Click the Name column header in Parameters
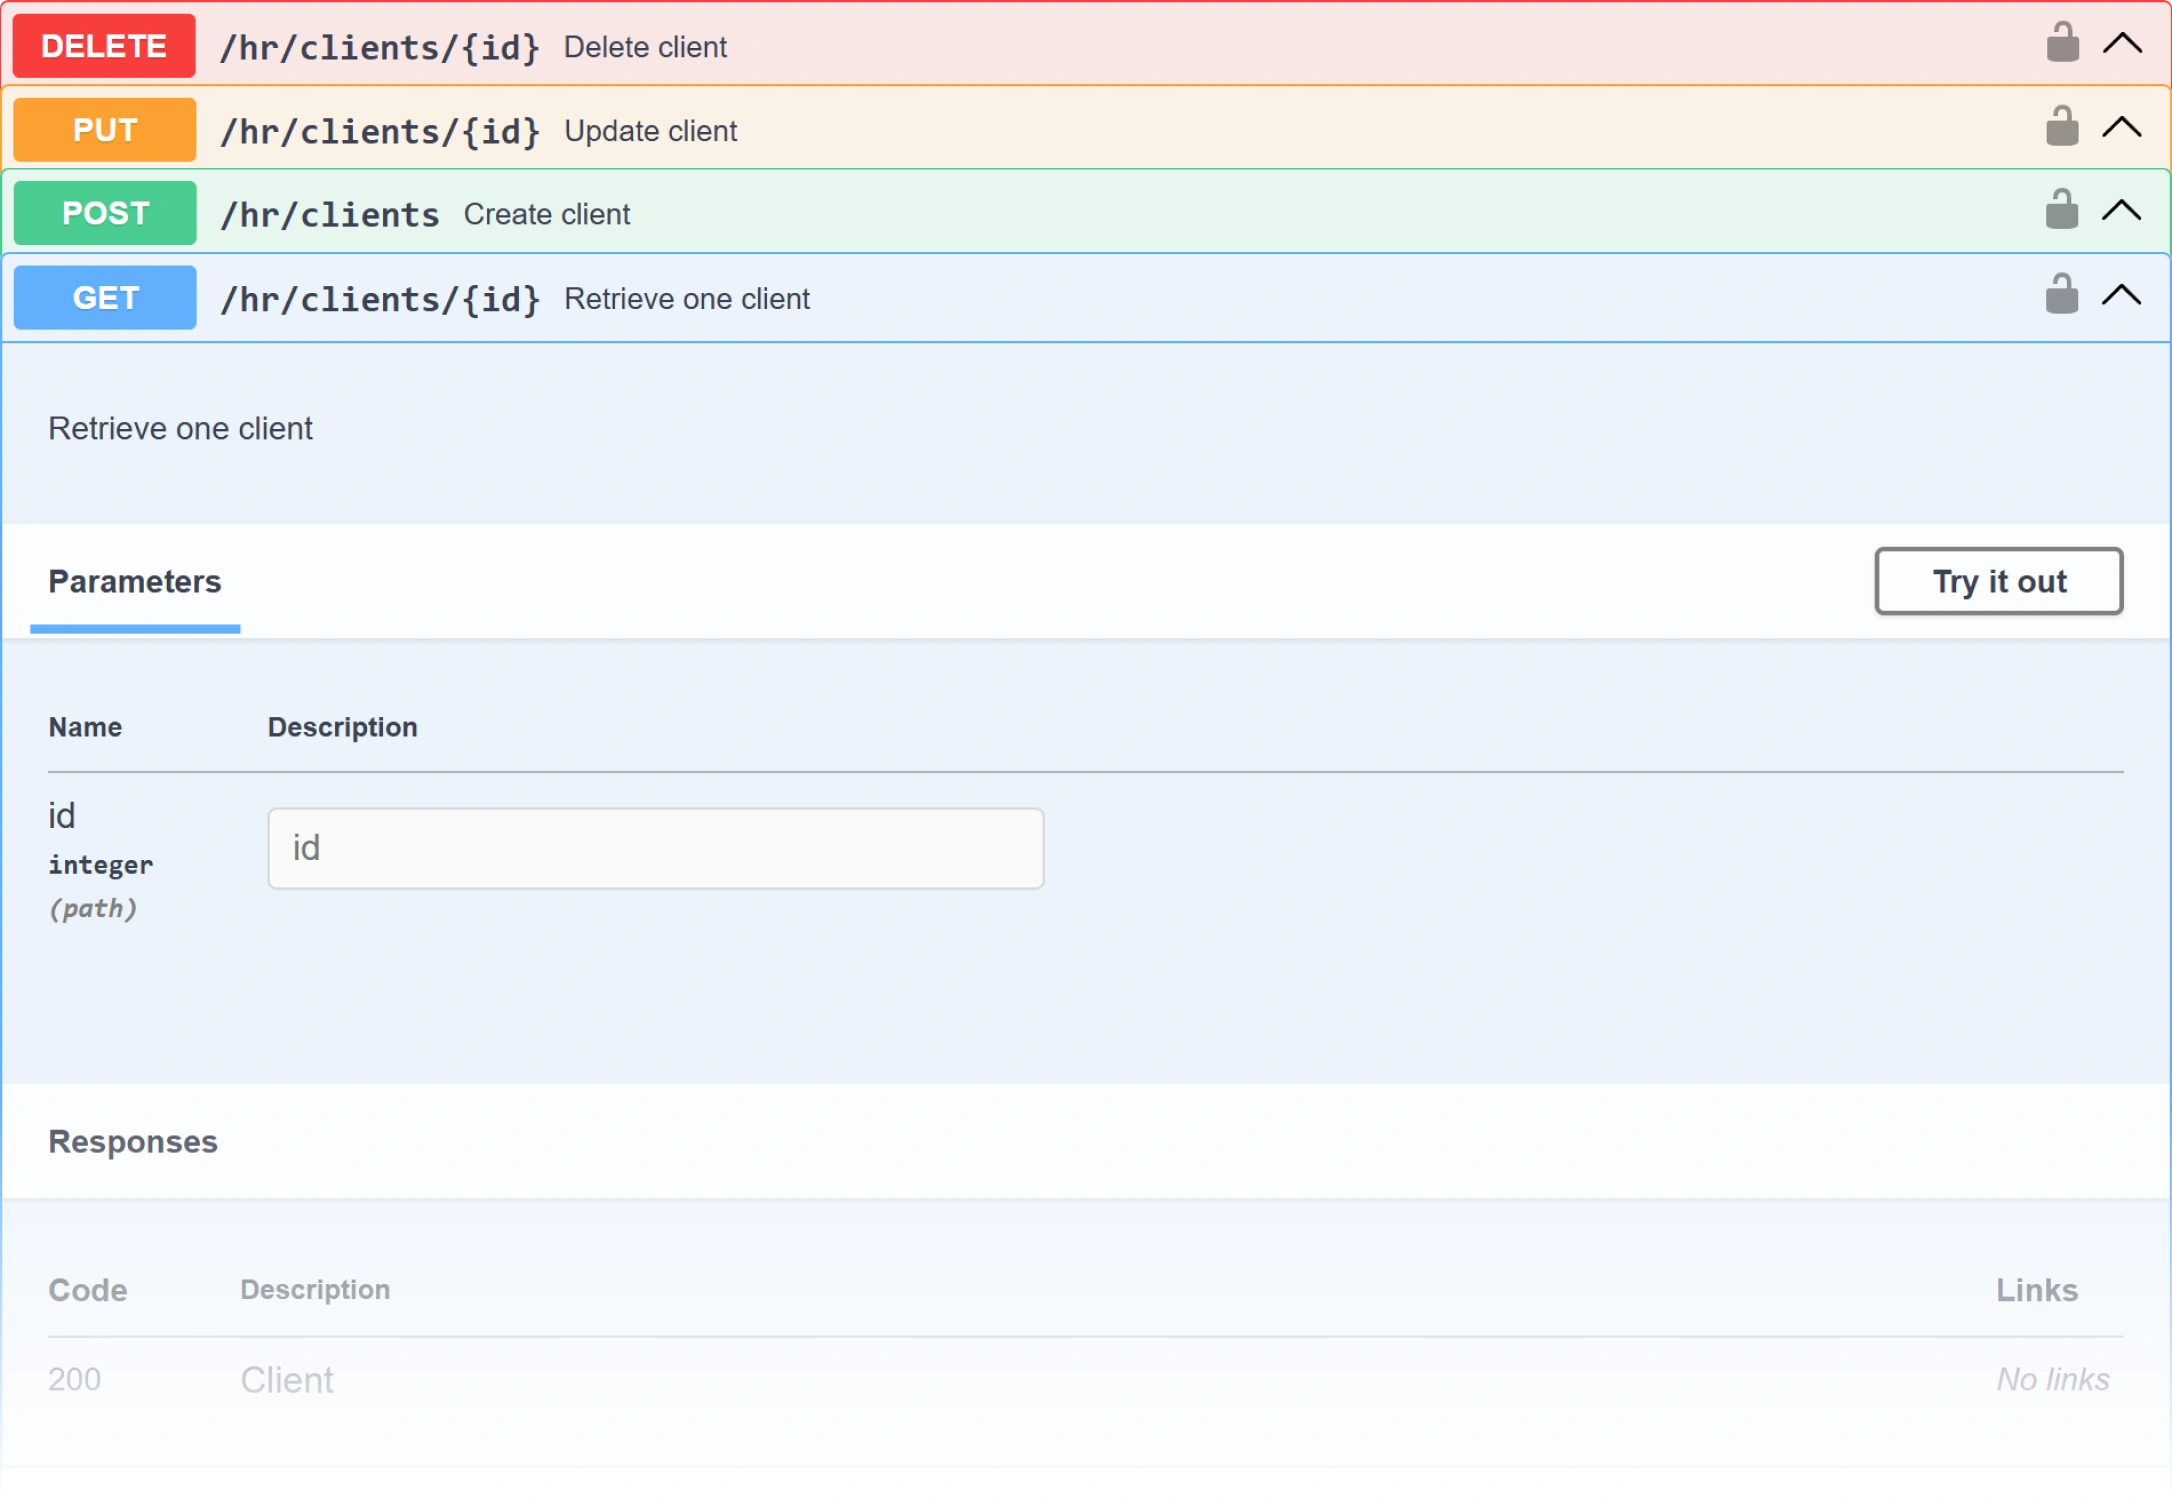The width and height of the screenshot is (2172, 1500). (86, 727)
